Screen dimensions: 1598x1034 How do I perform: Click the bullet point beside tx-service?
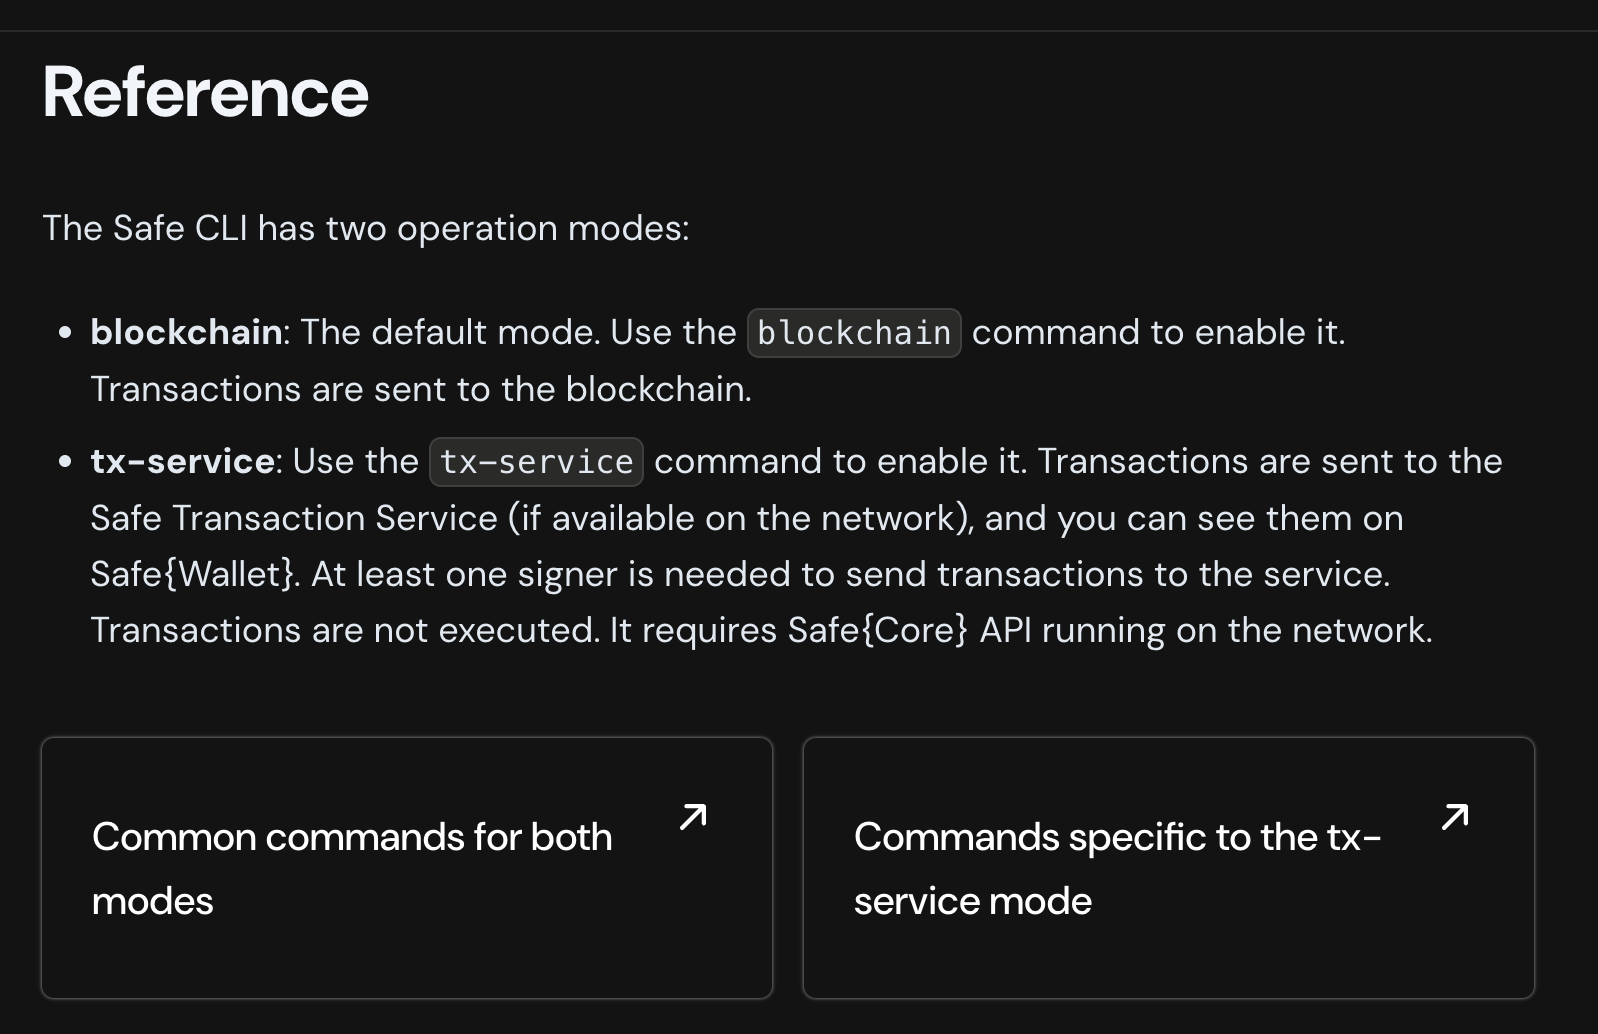(x=65, y=462)
